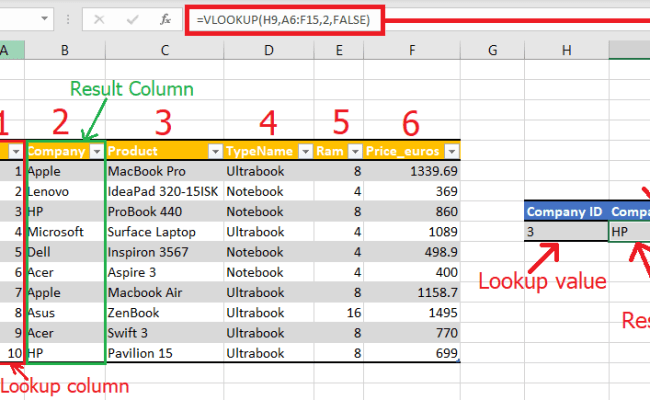The height and width of the screenshot is (400, 650).
Task: Select column B header
Action: pos(65,50)
